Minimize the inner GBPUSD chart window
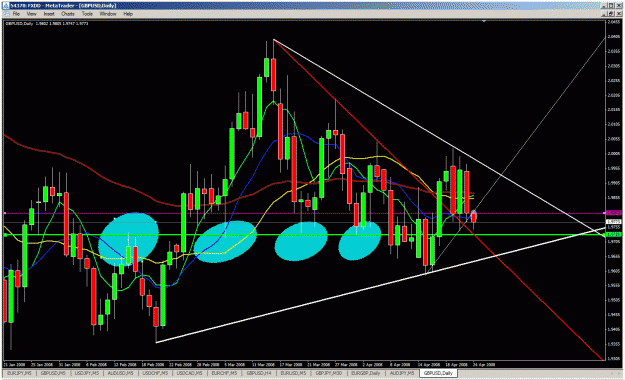The height and width of the screenshot is (380, 625). click(605, 14)
